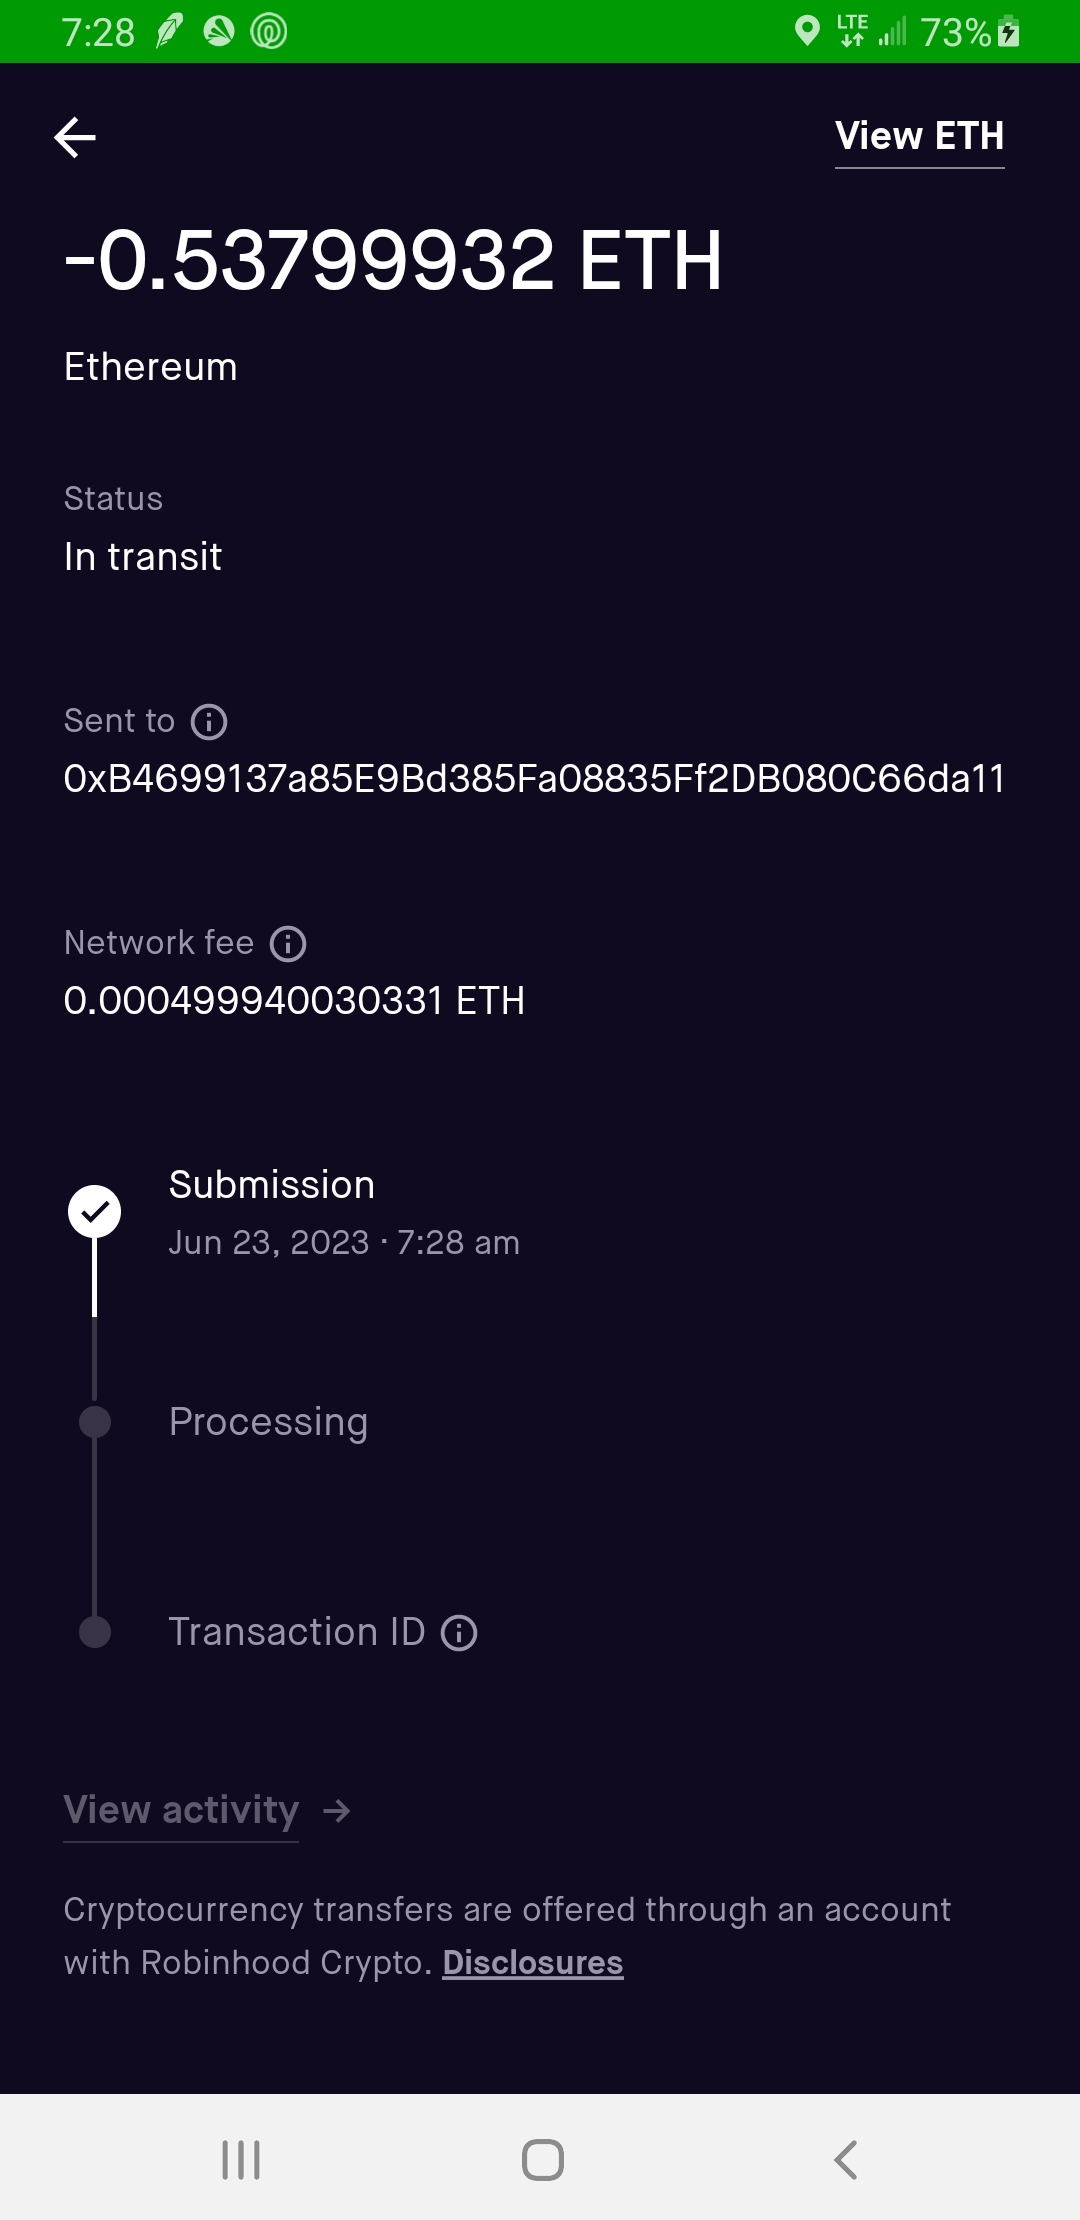Image resolution: width=1080 pixels, height=2220 pixels.
Task: Tap the Network fee info icon
Action: pyautogui.click(x=288, y=944)
